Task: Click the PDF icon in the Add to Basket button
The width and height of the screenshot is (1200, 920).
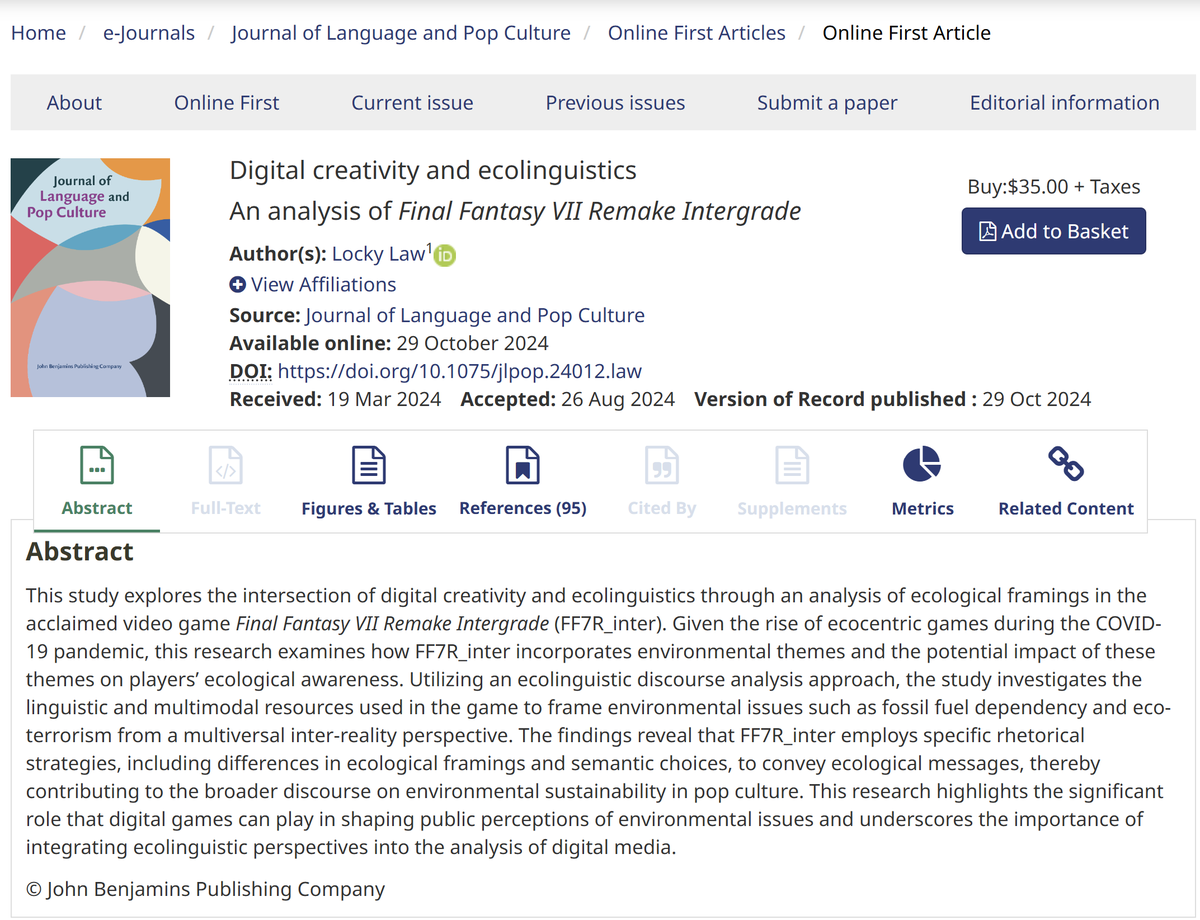Action: pyautogui.click(x=987, y=232)
